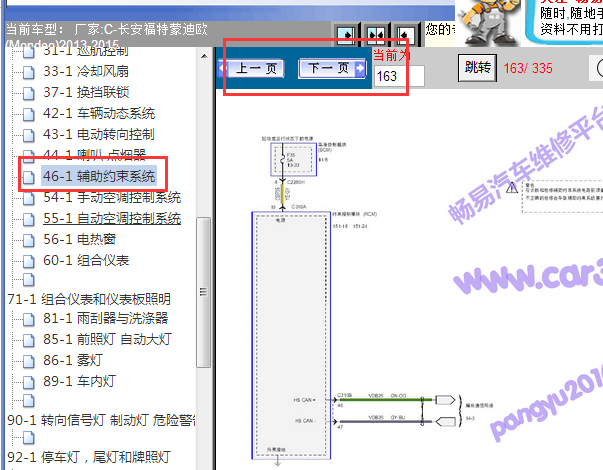
Task: Open 33-1 冷却风扇 wiring diagram
Action: coord(85,71)
